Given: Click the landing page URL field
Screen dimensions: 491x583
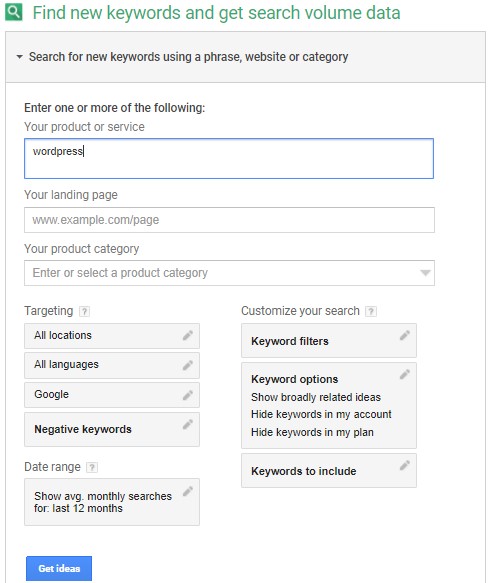Looking at the screenshot, I should pyautogui.click(x=229, y=220).
